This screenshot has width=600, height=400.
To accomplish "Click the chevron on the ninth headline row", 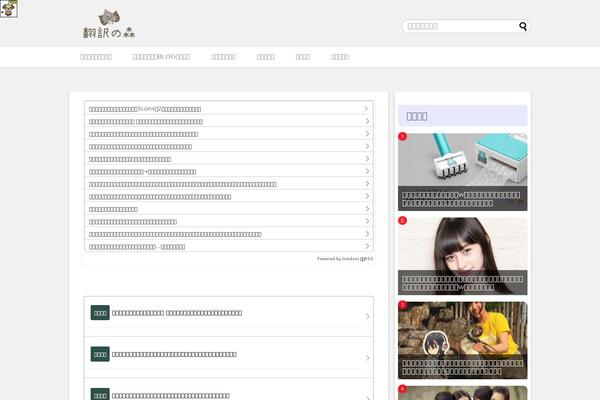I will (367, 209).
